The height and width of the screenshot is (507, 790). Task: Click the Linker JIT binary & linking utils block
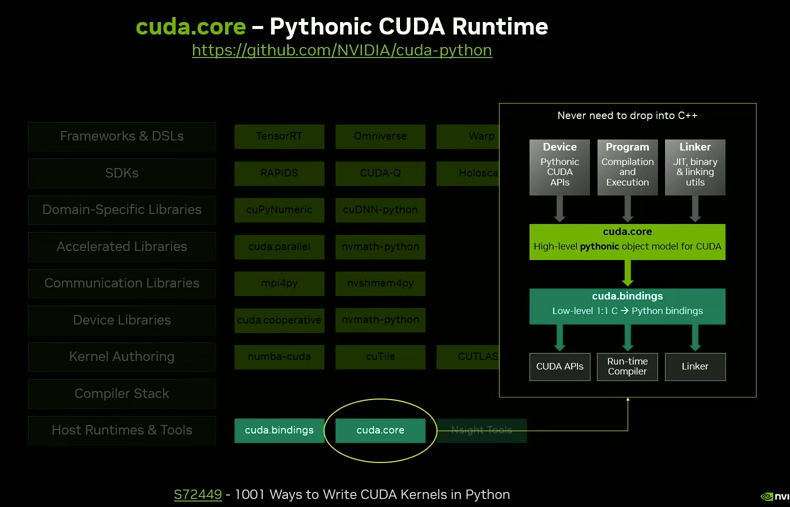tap(695, 167)
